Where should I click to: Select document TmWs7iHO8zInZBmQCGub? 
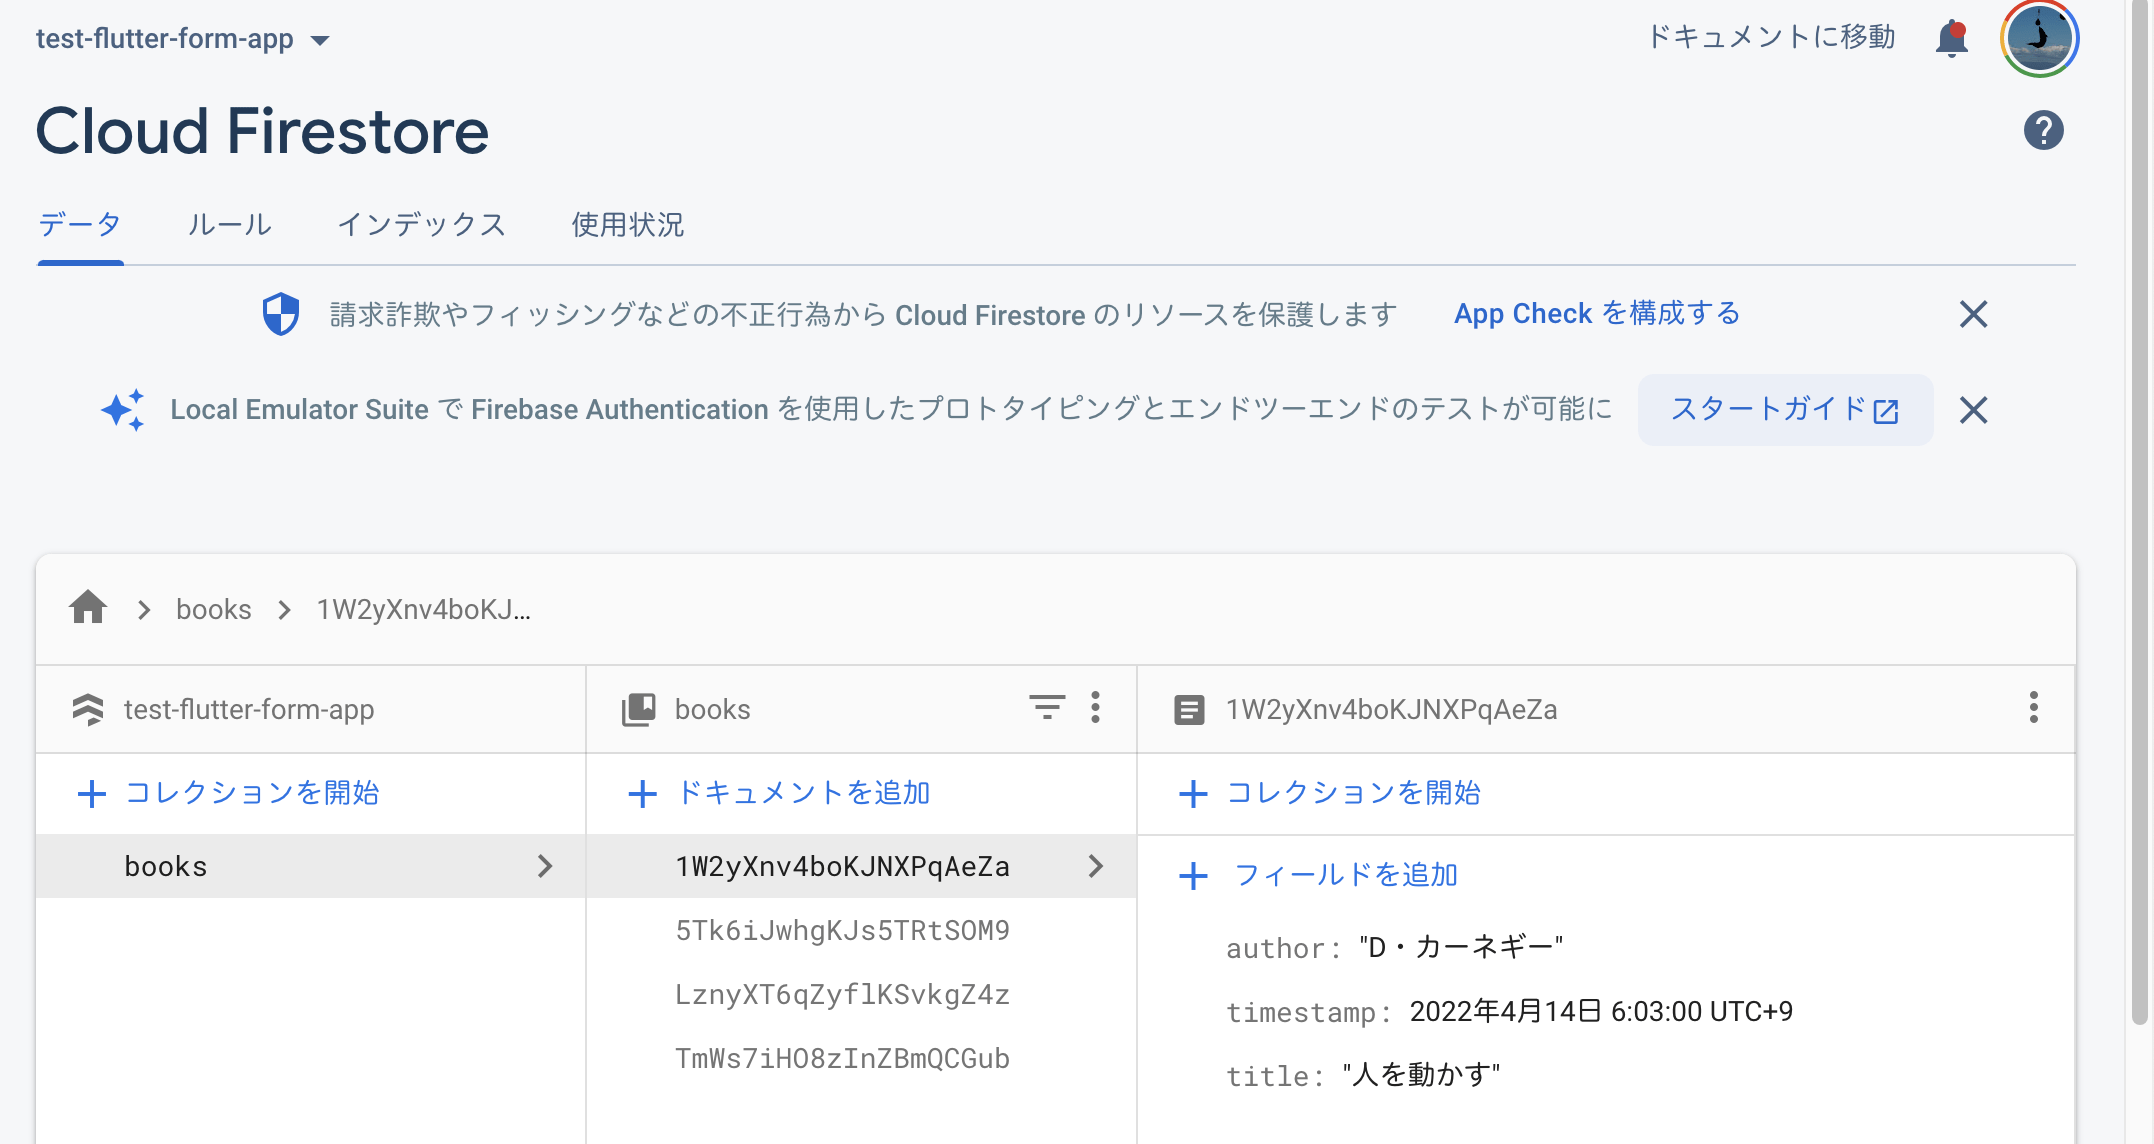click(x=842, y=1058)
